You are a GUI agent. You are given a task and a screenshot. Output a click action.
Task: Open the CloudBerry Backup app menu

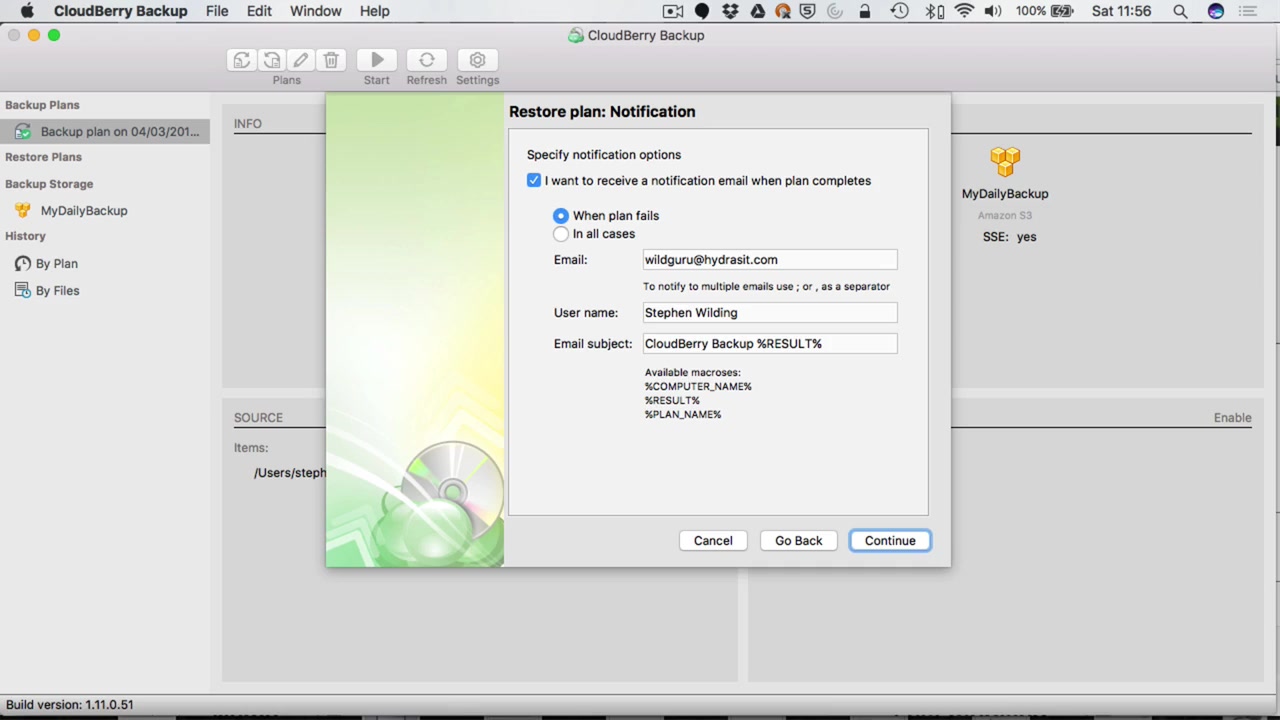point(120,11)
